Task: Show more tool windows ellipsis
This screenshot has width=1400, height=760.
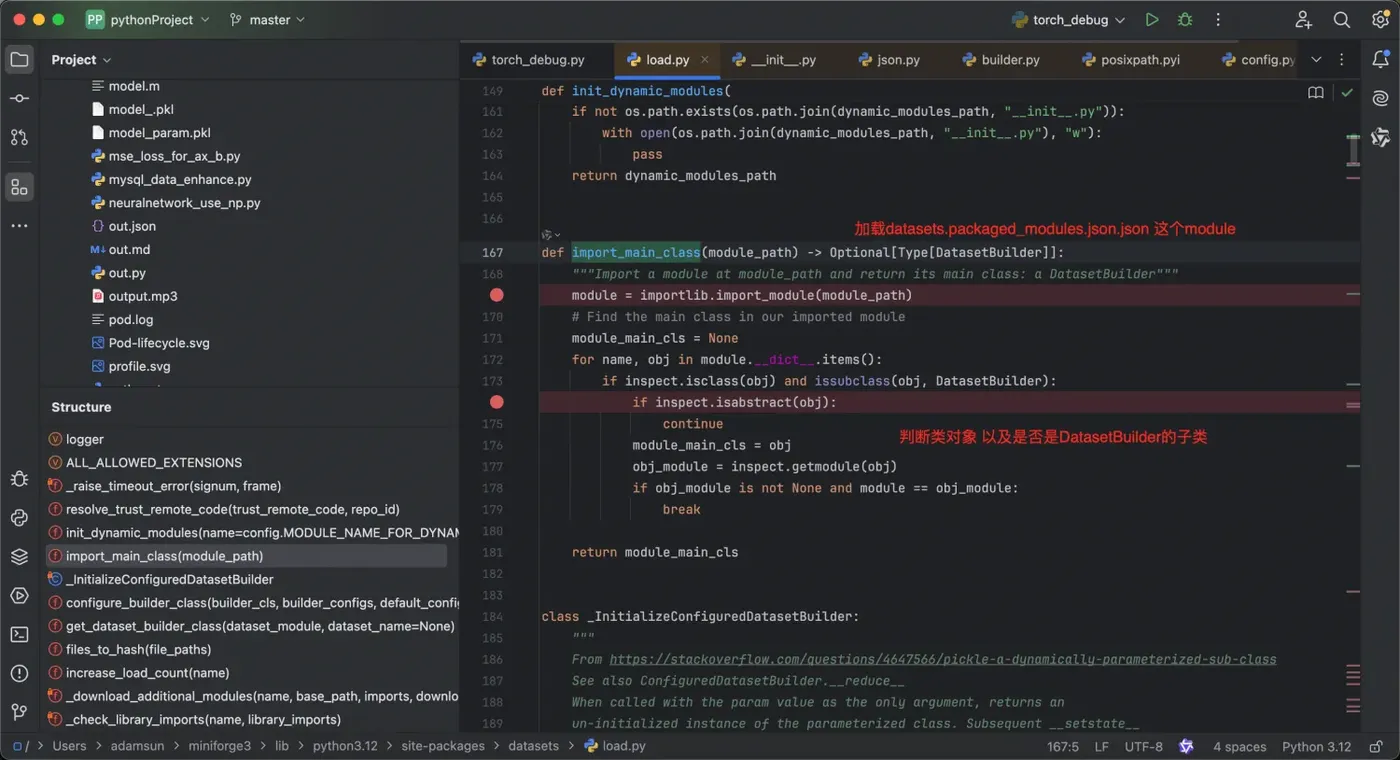Action: [19, 226]
